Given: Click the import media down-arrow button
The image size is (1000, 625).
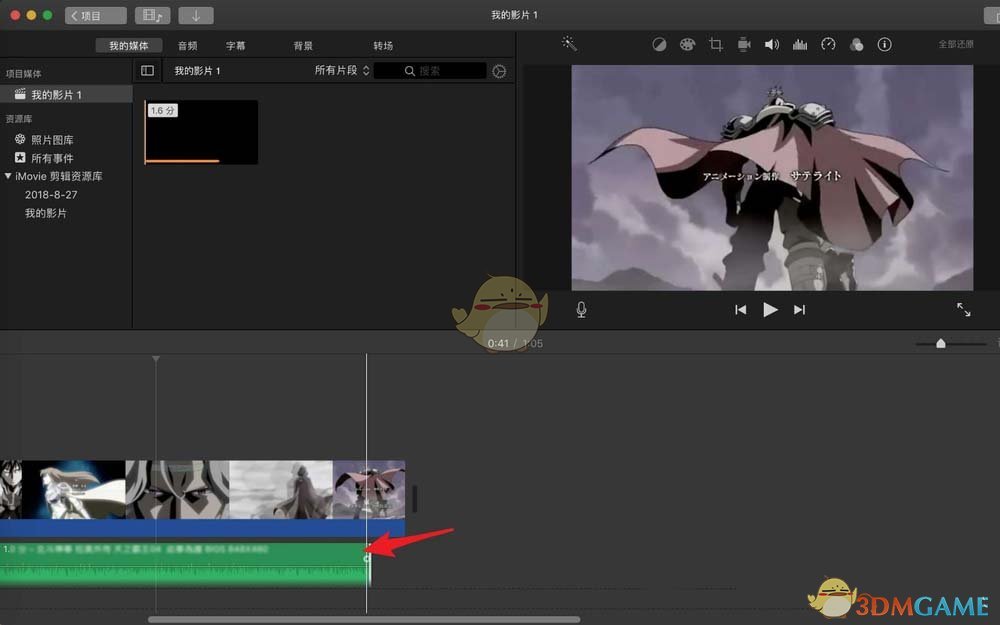Looking at the screenshot, I should [196, 15].
